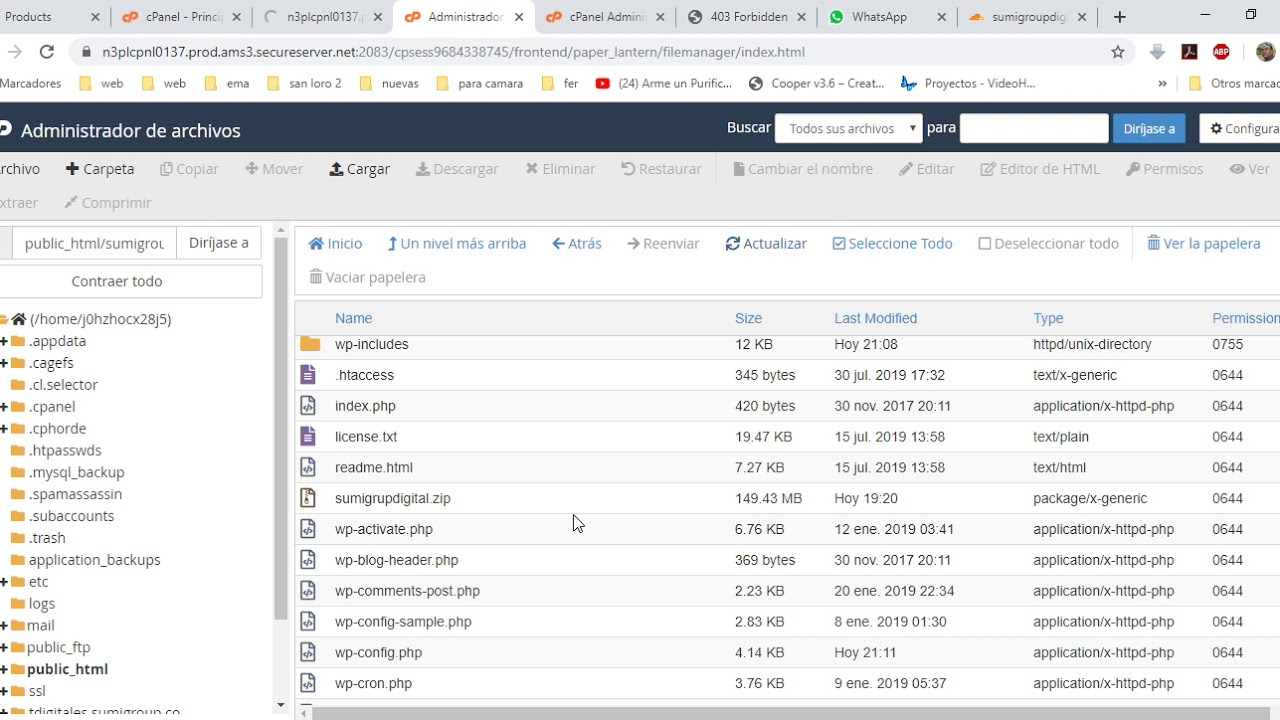
Task: Click the path Diríjase a button
Action: tap(219, 243)
